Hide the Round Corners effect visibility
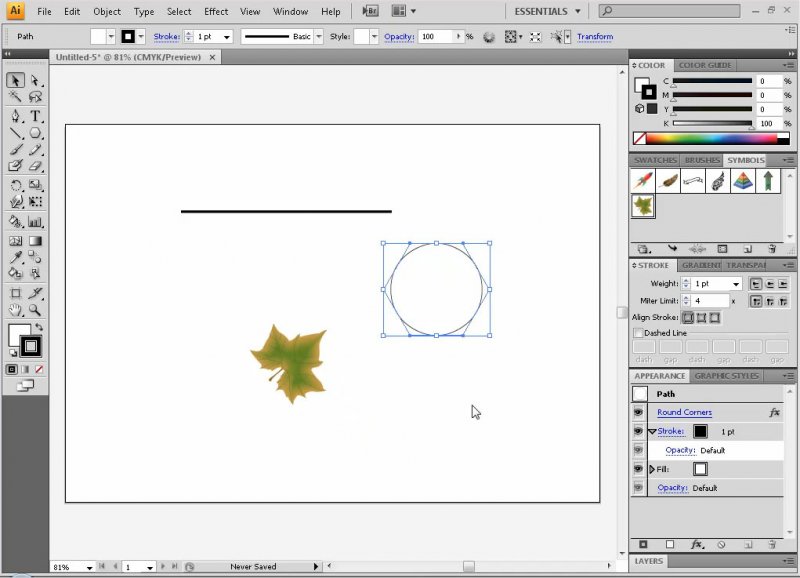 639,412
